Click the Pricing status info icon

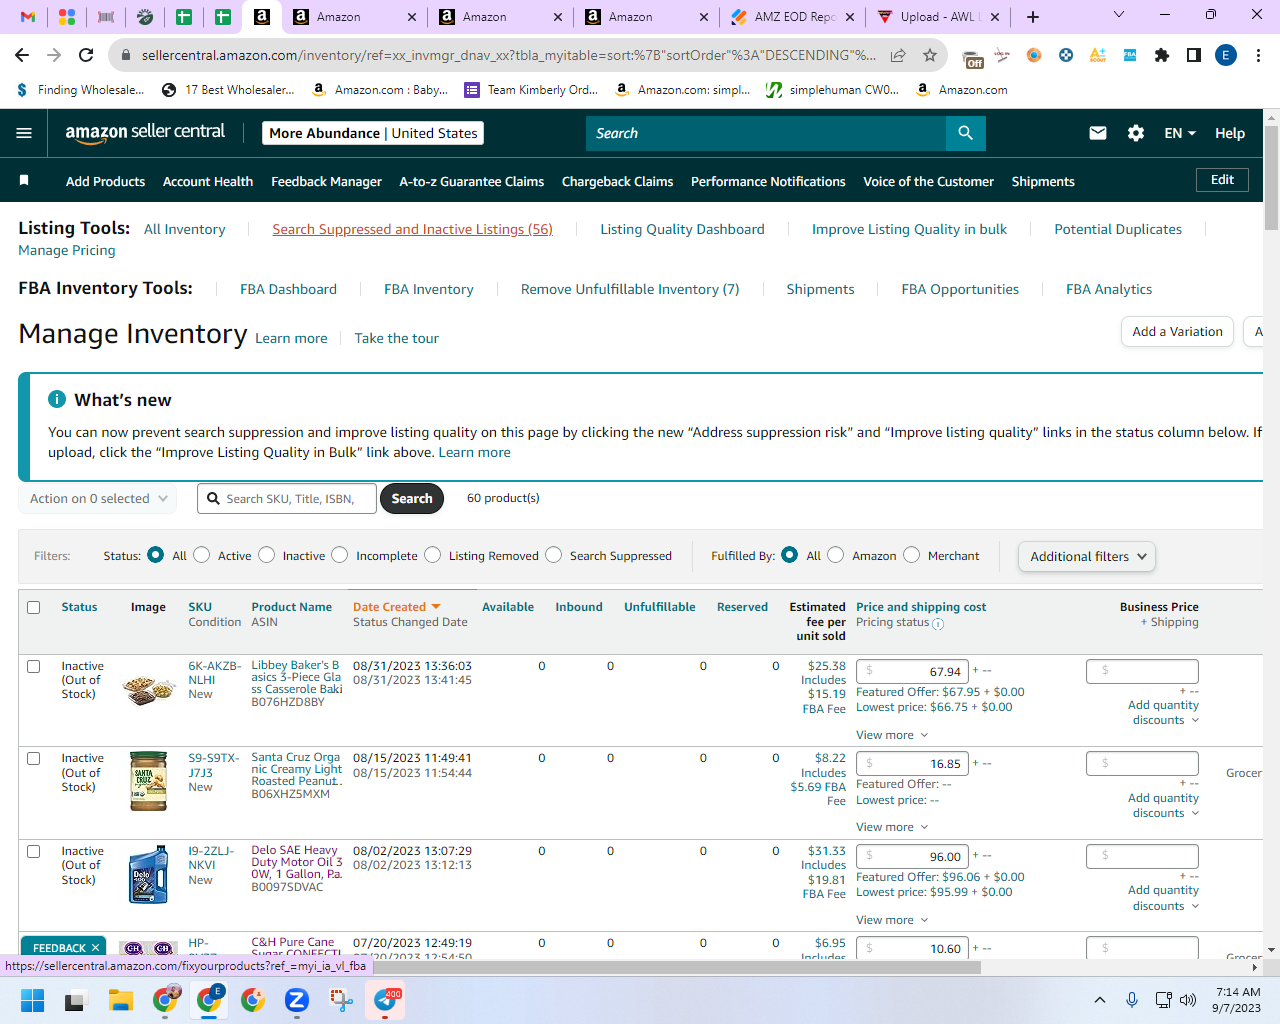pyautogui.click(x=938, y=624)
